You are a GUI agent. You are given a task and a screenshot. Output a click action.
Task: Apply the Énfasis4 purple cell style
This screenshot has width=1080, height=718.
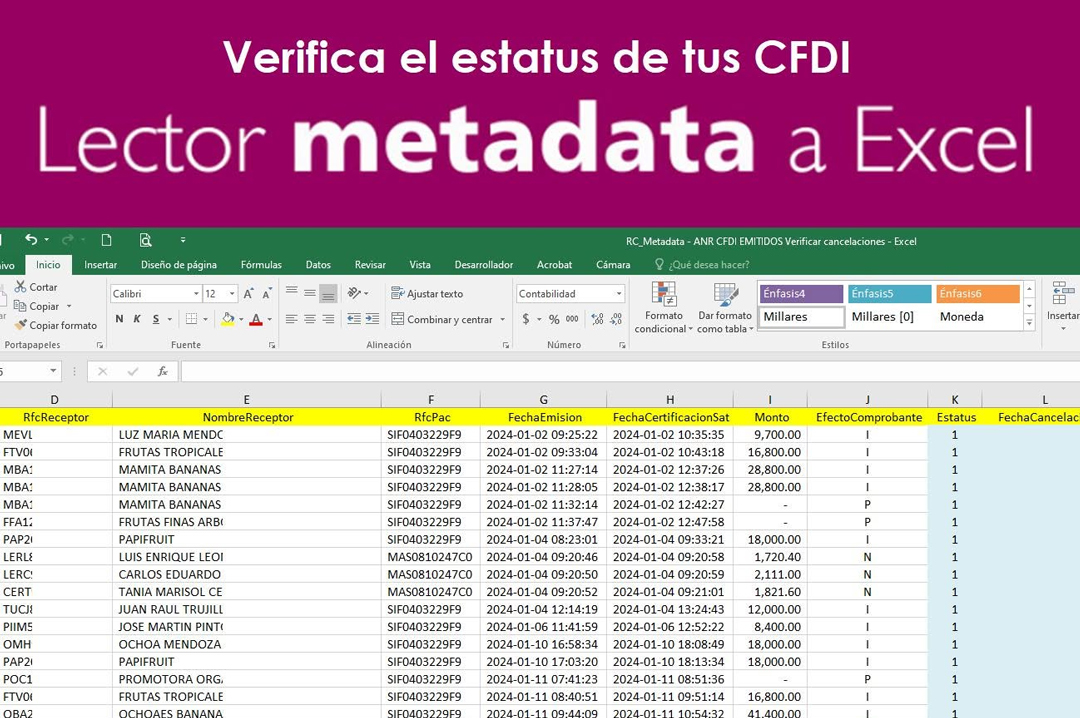(x=802, y=294)
